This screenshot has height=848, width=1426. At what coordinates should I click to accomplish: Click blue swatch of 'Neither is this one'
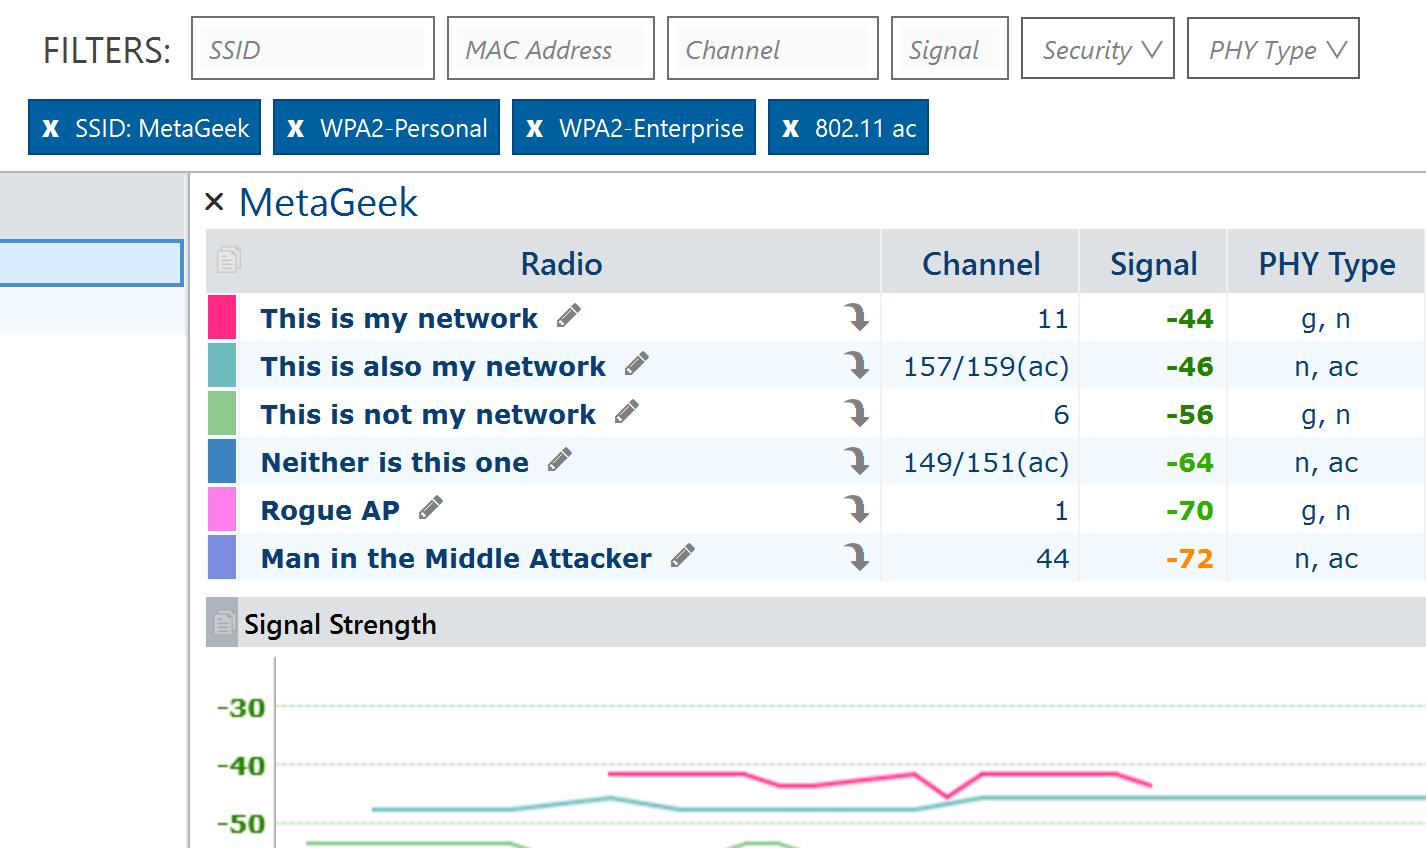(x=222, y=461)
